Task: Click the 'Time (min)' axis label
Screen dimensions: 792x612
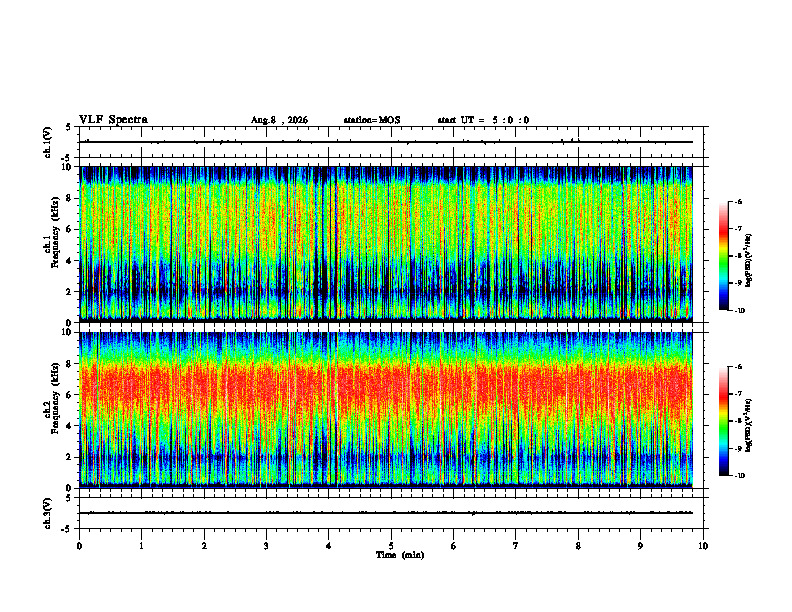Action: [400, 555]
